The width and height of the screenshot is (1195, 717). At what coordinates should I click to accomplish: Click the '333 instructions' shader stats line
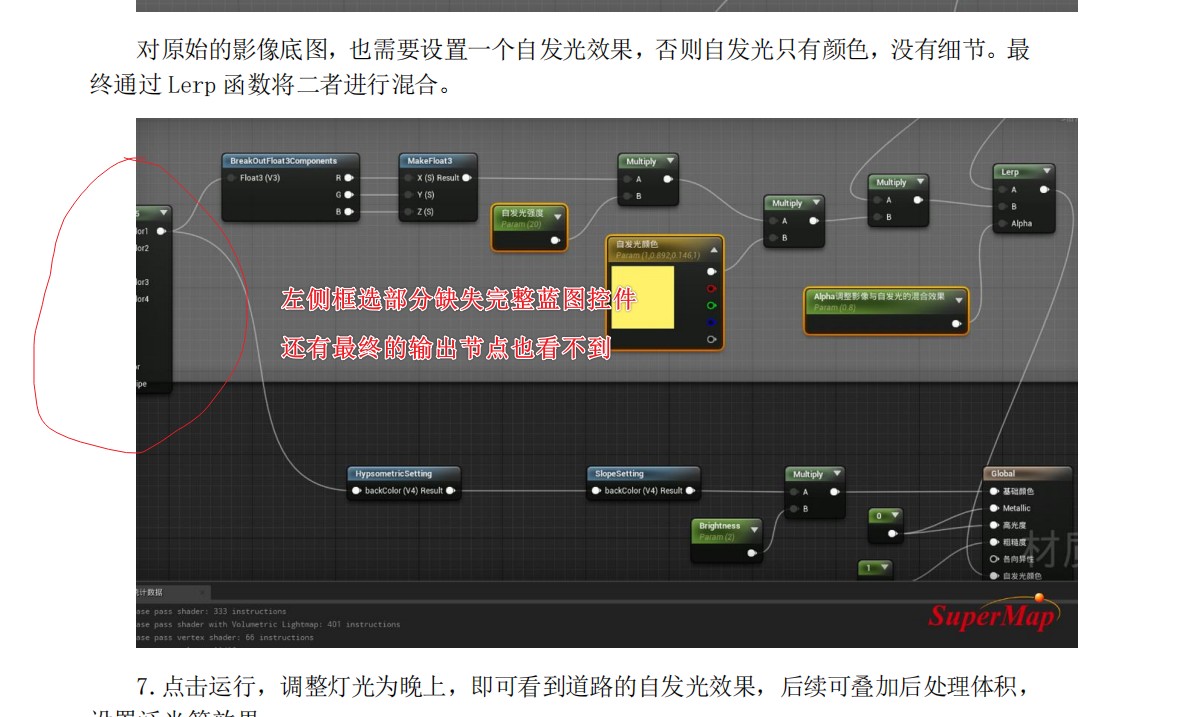pyautogui.click(x=212, y=611)
